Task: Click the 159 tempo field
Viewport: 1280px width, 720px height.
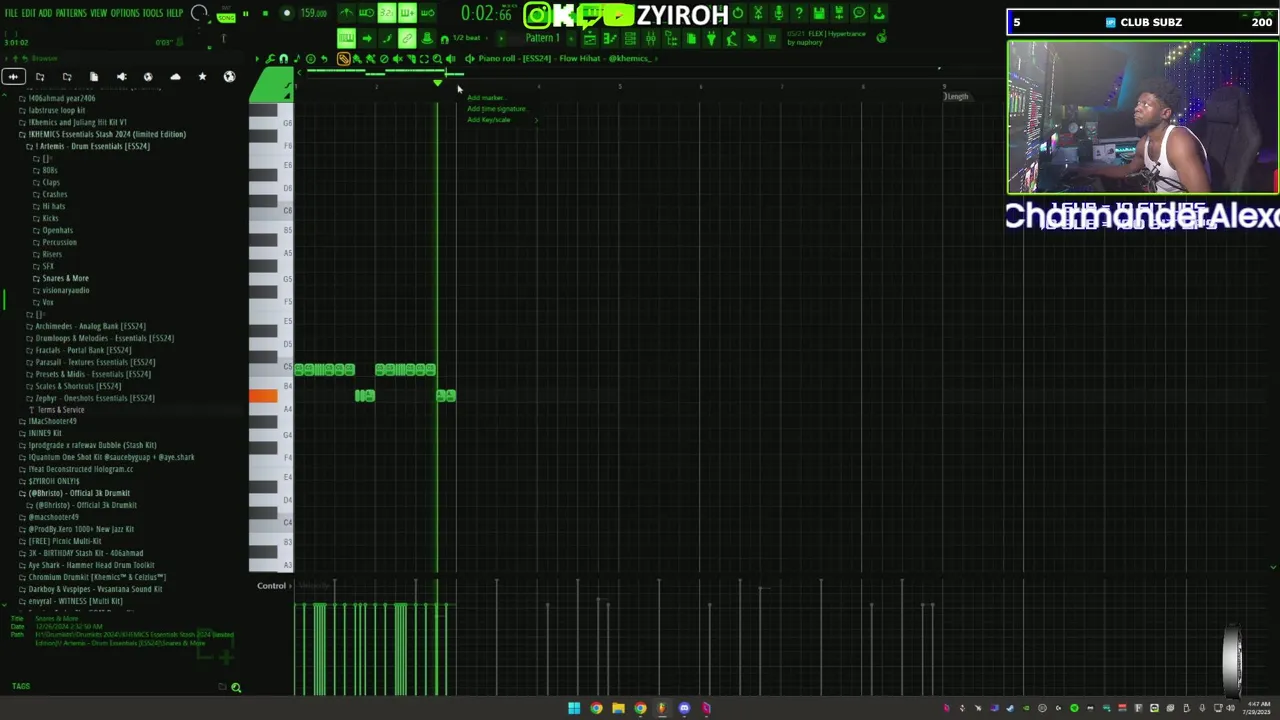Action: 314,13
